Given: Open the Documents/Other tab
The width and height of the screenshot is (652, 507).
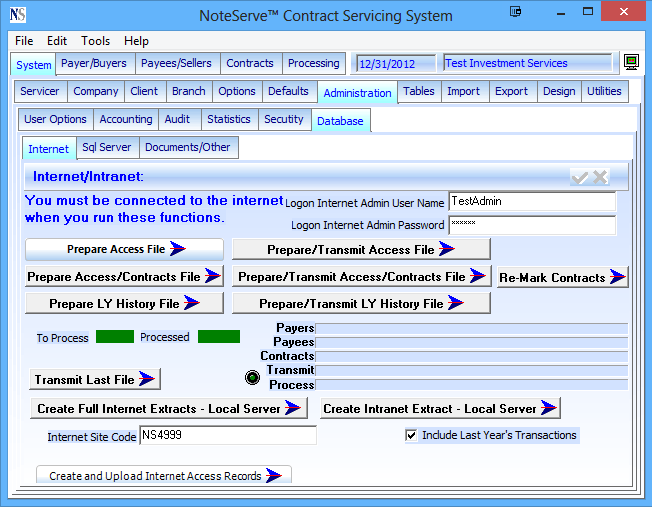Looking at the screenshot, I should coord(188,148).
